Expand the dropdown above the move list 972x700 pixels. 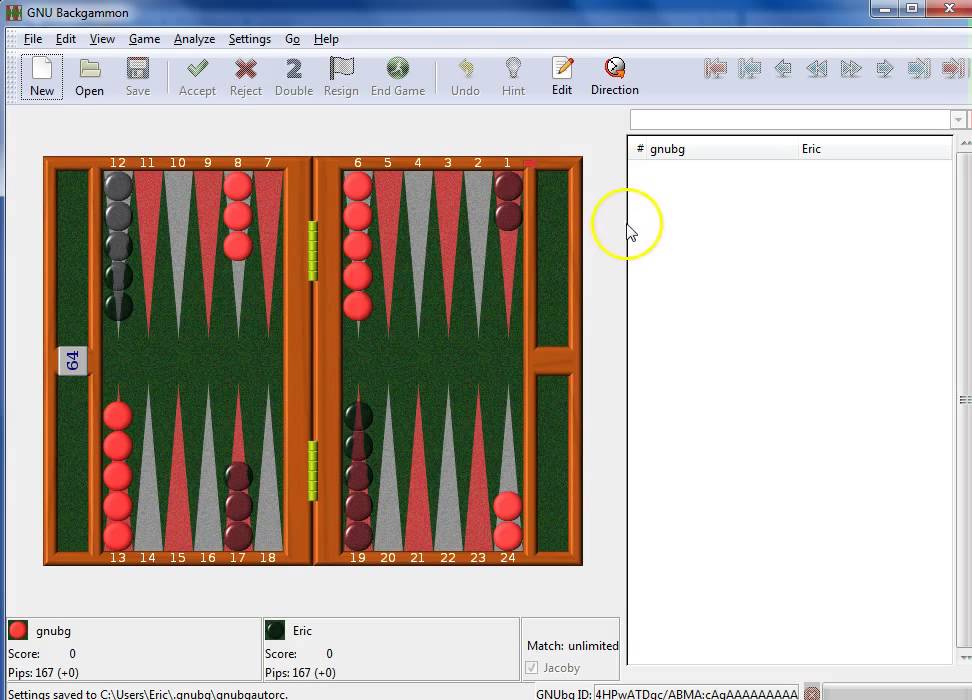click(x=958, y=119)
